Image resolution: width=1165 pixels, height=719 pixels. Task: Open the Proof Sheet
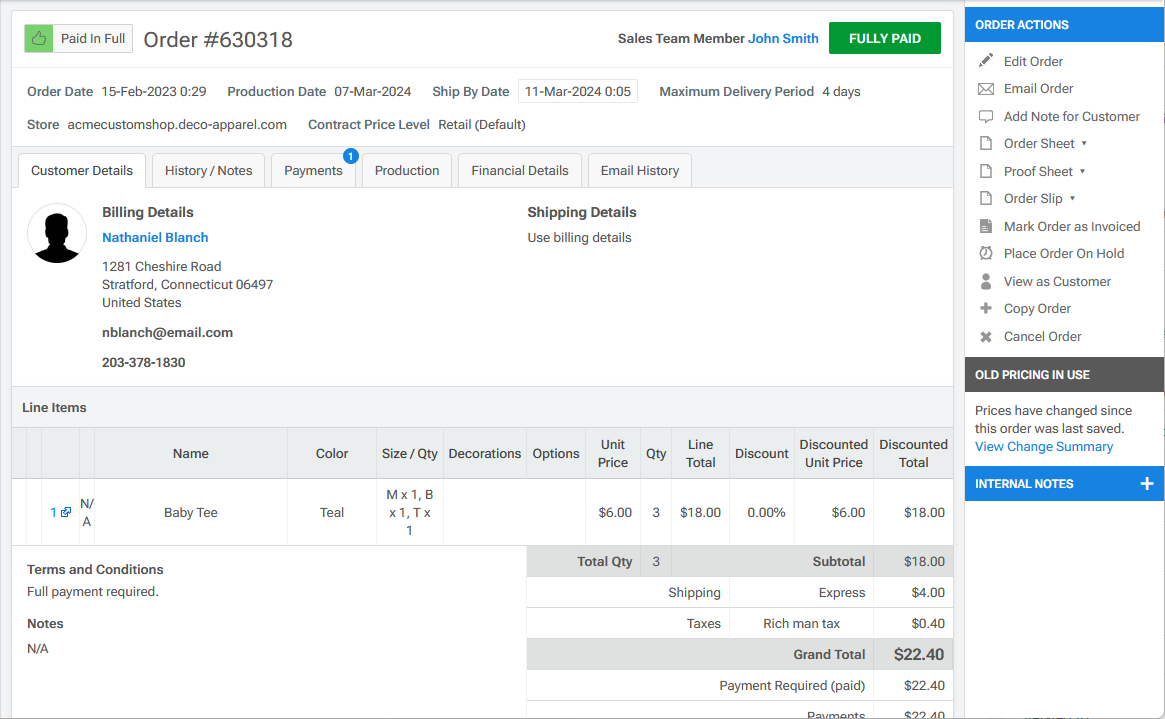1040,171
